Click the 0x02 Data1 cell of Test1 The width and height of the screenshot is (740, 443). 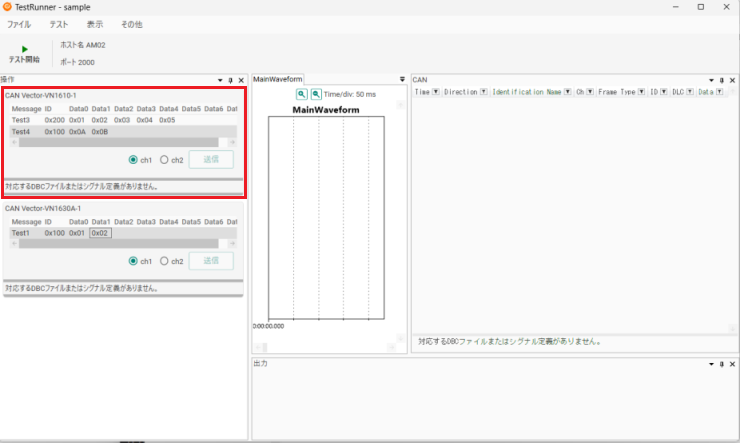coord(100,233)
